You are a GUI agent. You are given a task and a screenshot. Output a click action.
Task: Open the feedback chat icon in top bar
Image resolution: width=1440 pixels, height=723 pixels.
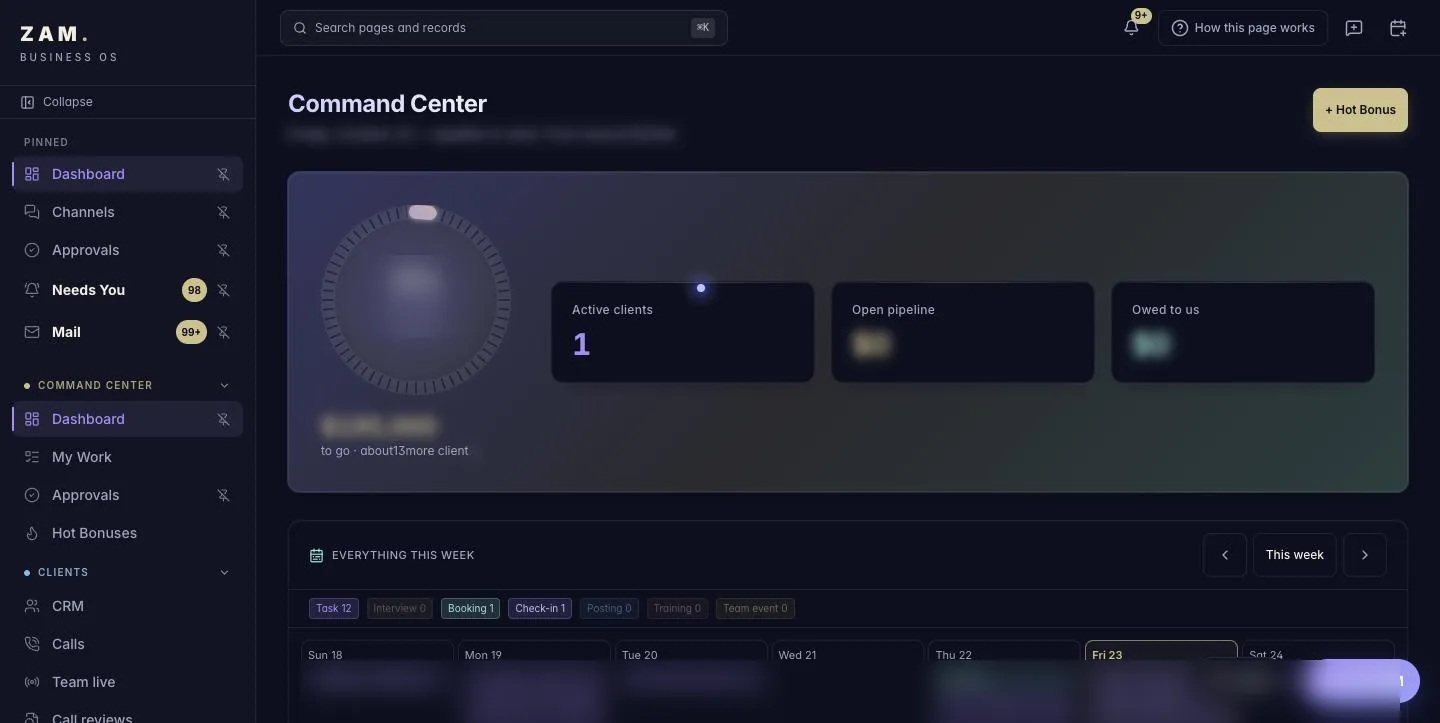pos(1354,28)
